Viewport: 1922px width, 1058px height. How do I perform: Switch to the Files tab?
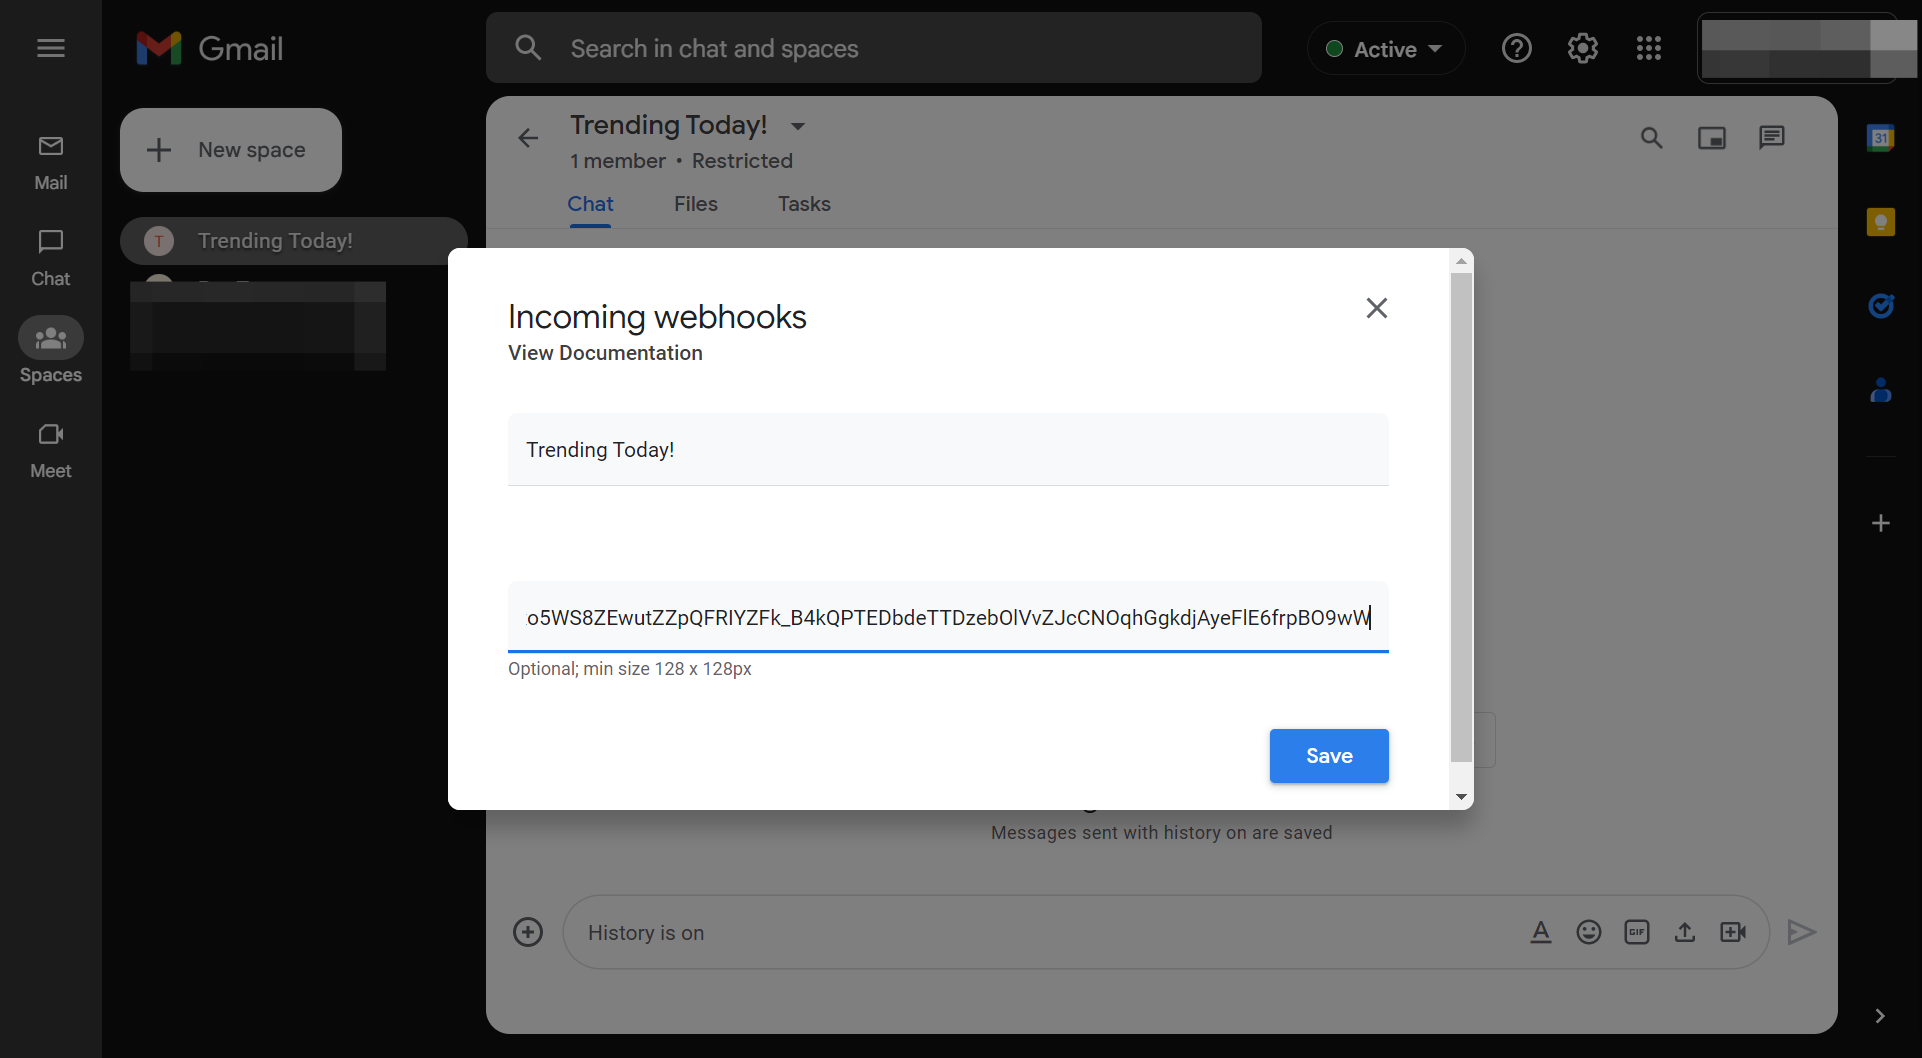(696, 204)
